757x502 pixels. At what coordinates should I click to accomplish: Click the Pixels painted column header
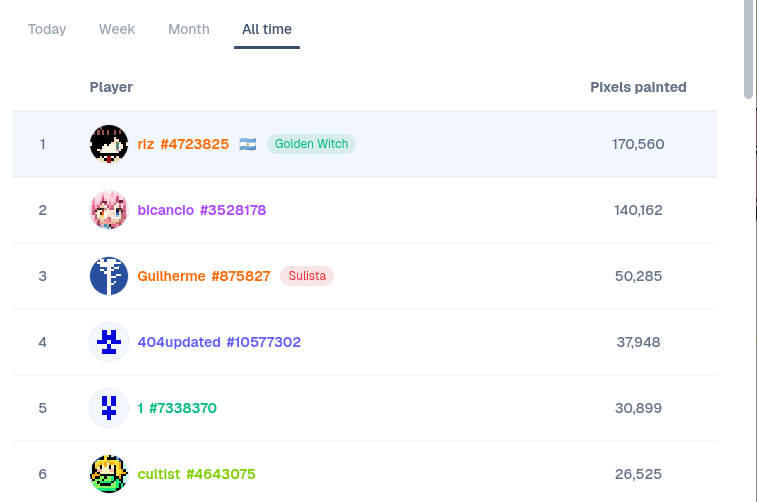pyautogui.click(x=638, y=87)
